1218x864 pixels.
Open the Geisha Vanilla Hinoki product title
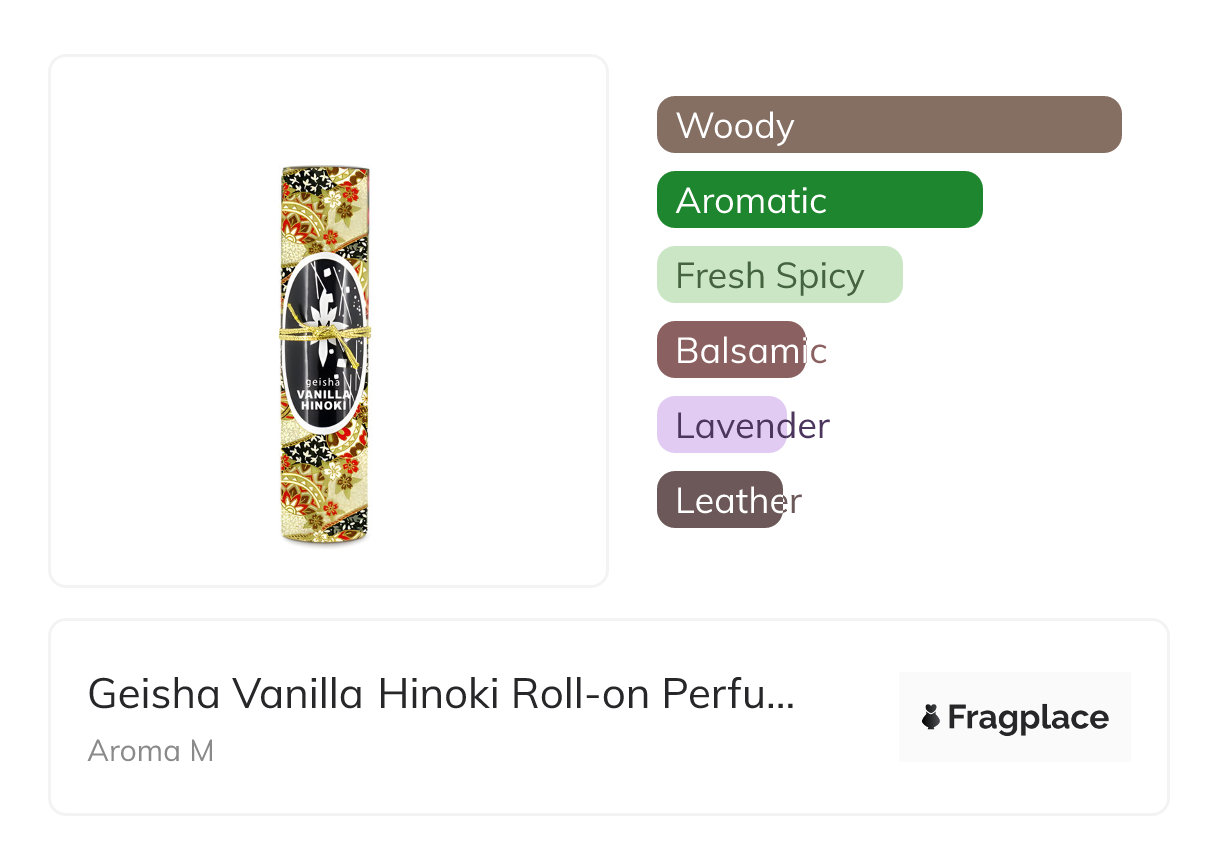[440, 694]
